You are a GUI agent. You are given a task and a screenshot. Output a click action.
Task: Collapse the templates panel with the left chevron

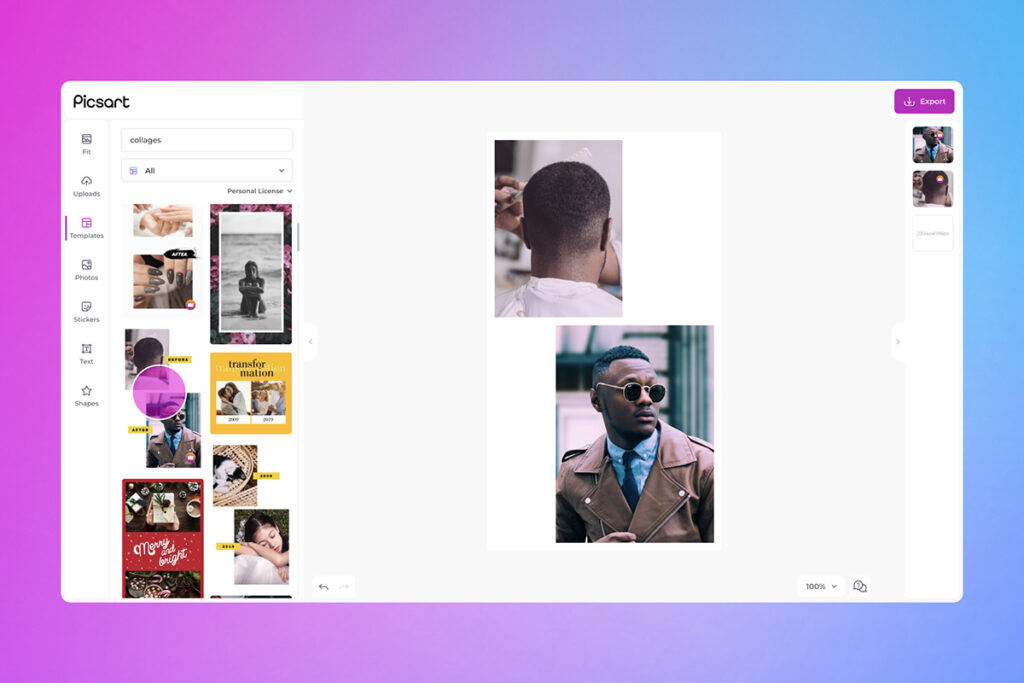tap(310, 342)
